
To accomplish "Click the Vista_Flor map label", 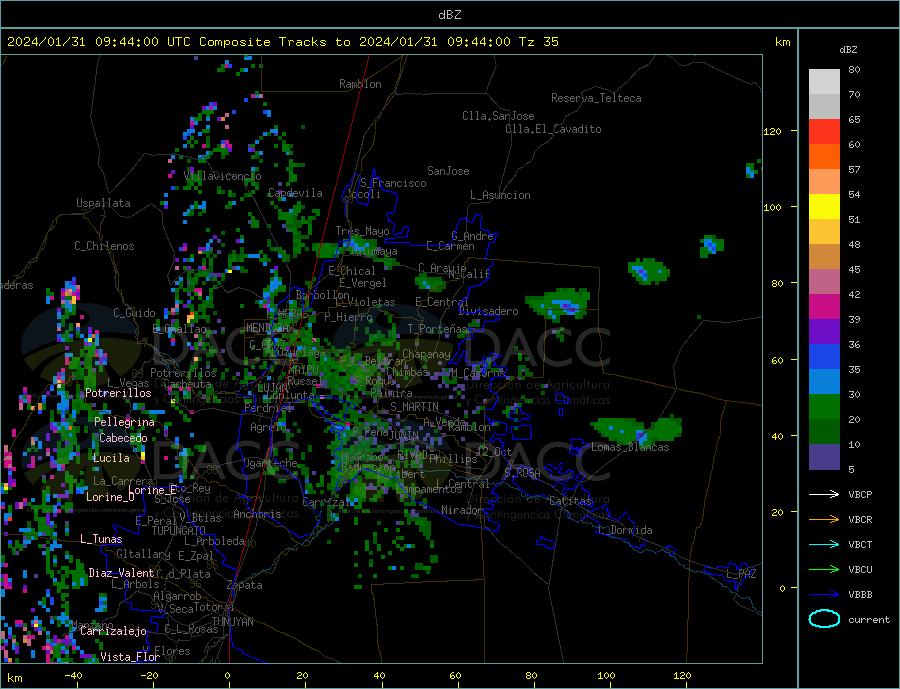I will pyautogui.click(x=130, y=656).
